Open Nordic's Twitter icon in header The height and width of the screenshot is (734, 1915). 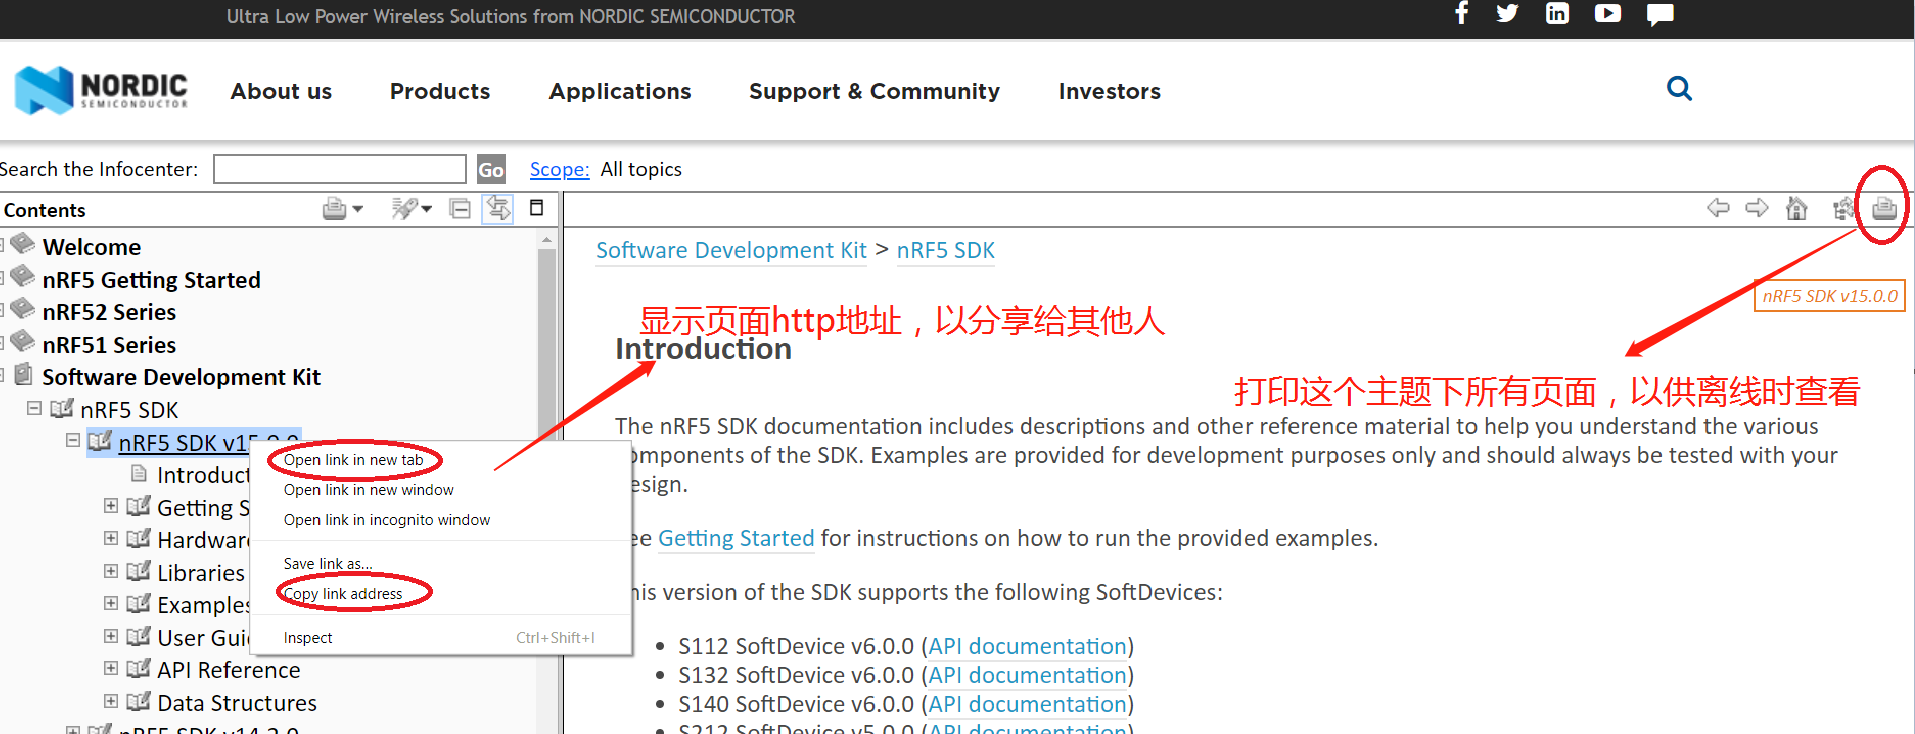[x=1507, y=13]
